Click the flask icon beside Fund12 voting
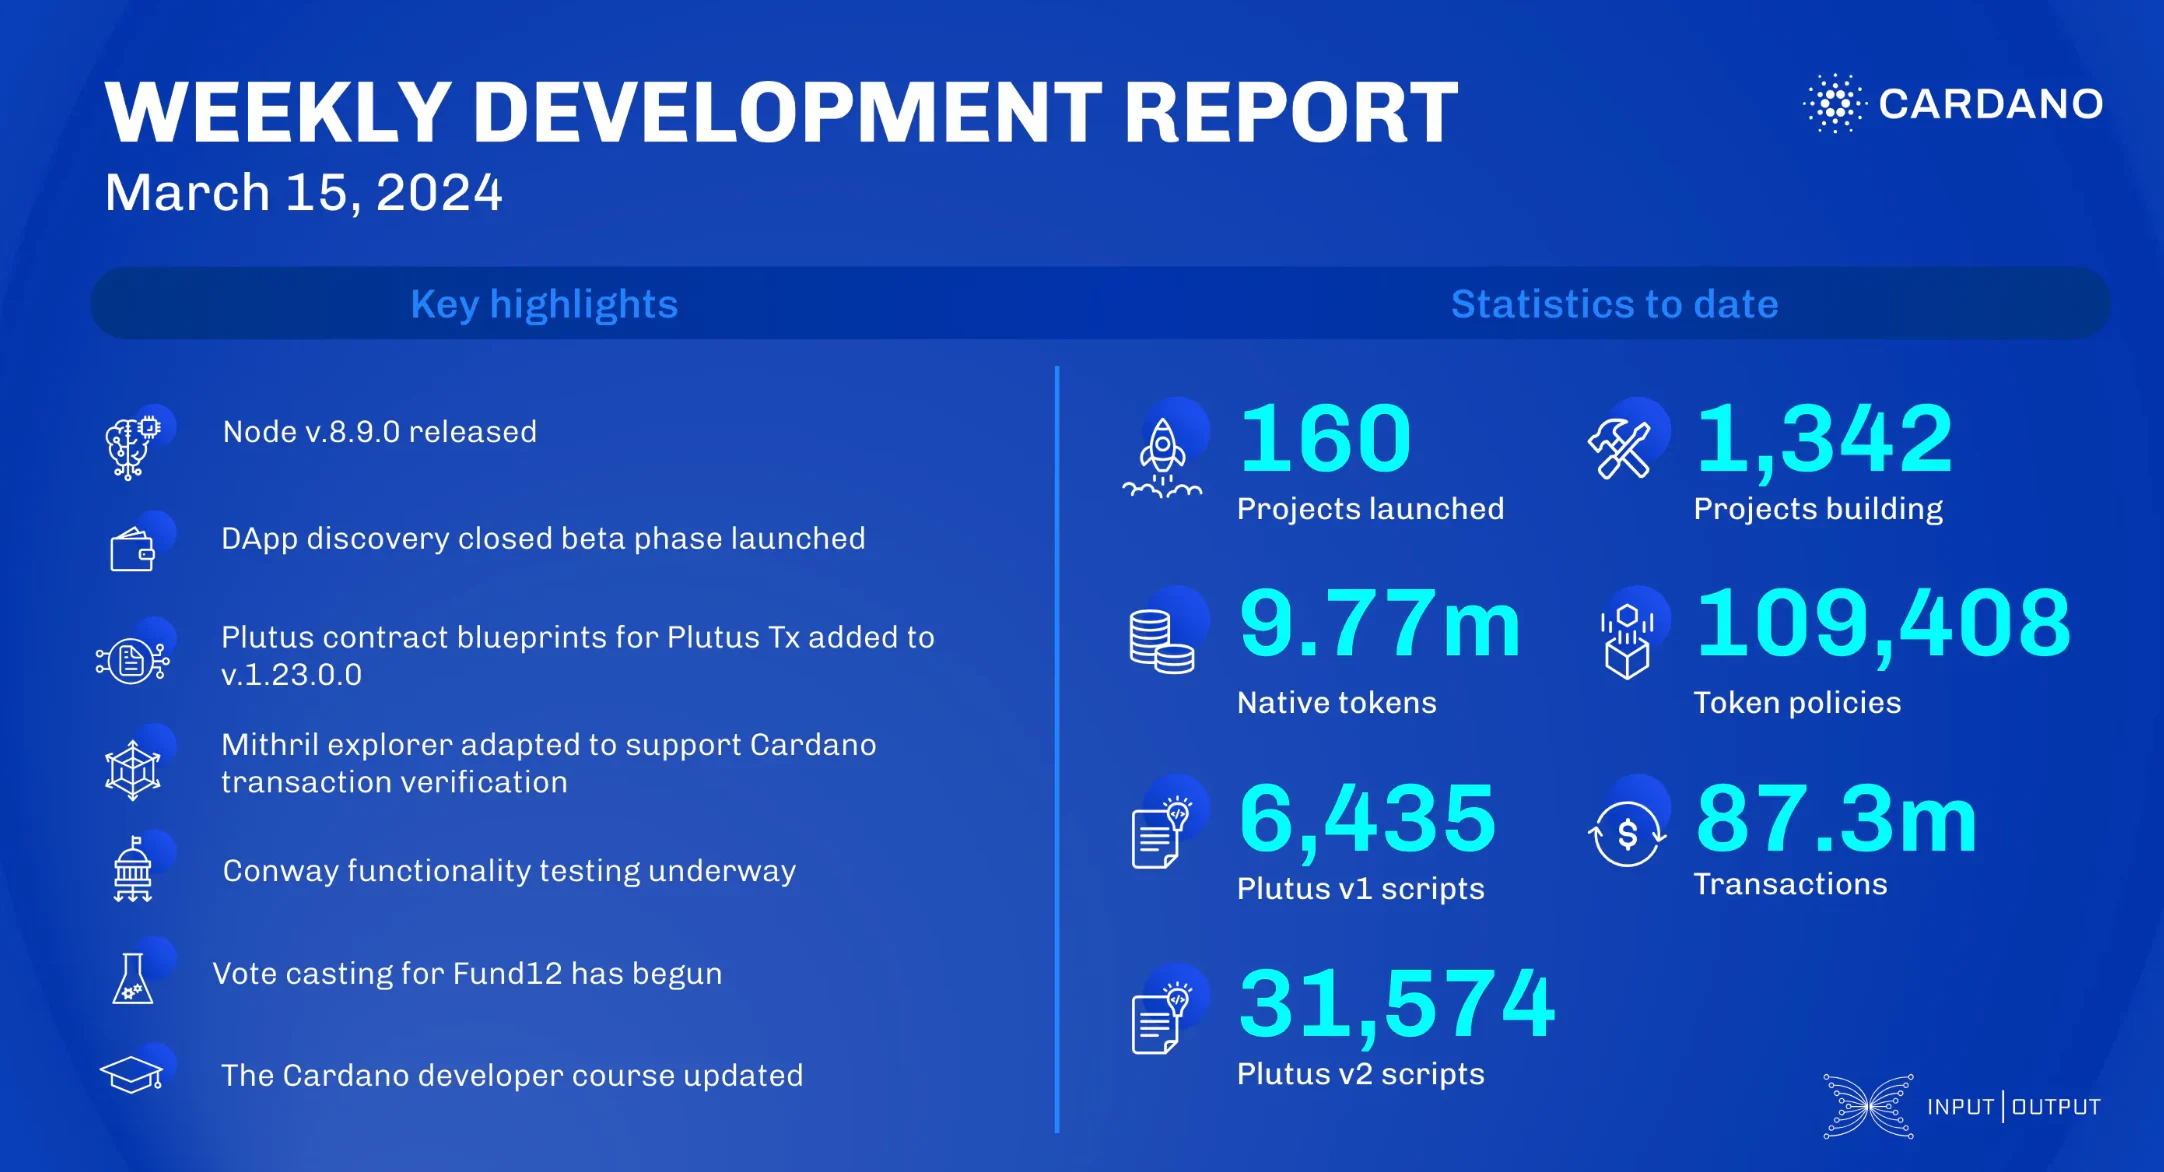The height and width of the screenshot is (1172, 2164). 132,978
